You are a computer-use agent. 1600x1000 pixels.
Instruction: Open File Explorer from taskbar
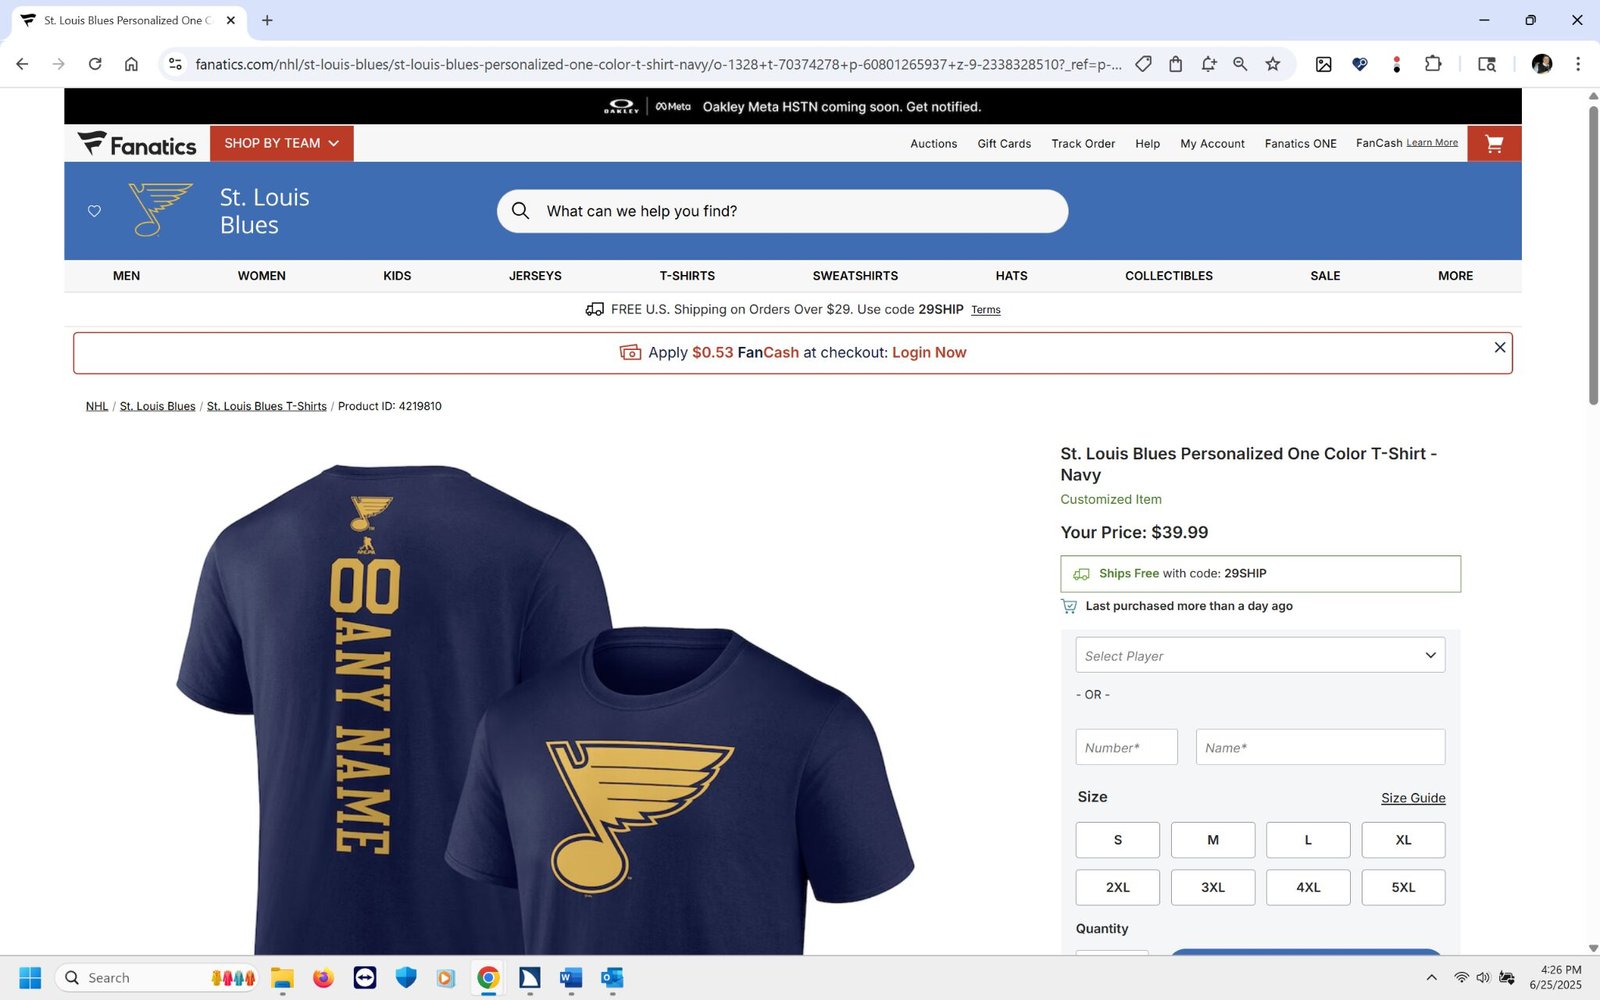tap(282, 978)
